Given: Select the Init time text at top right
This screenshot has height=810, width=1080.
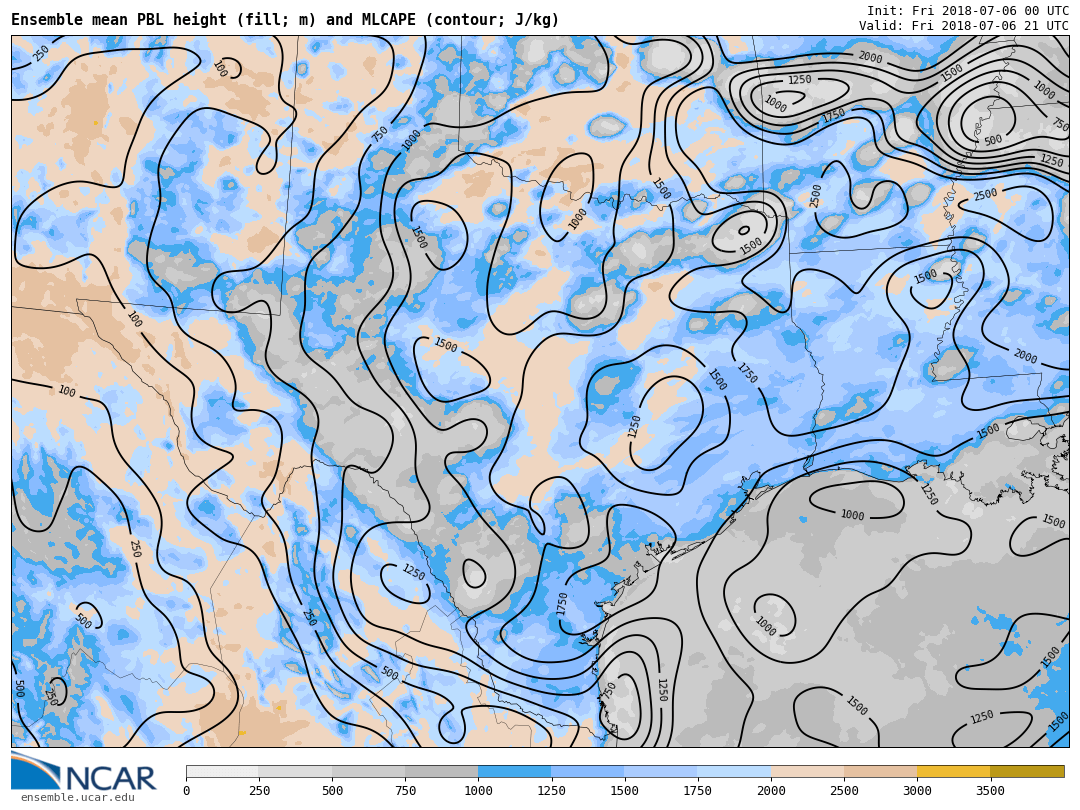Looking at the screenshot, I should [x=967, y=10].
